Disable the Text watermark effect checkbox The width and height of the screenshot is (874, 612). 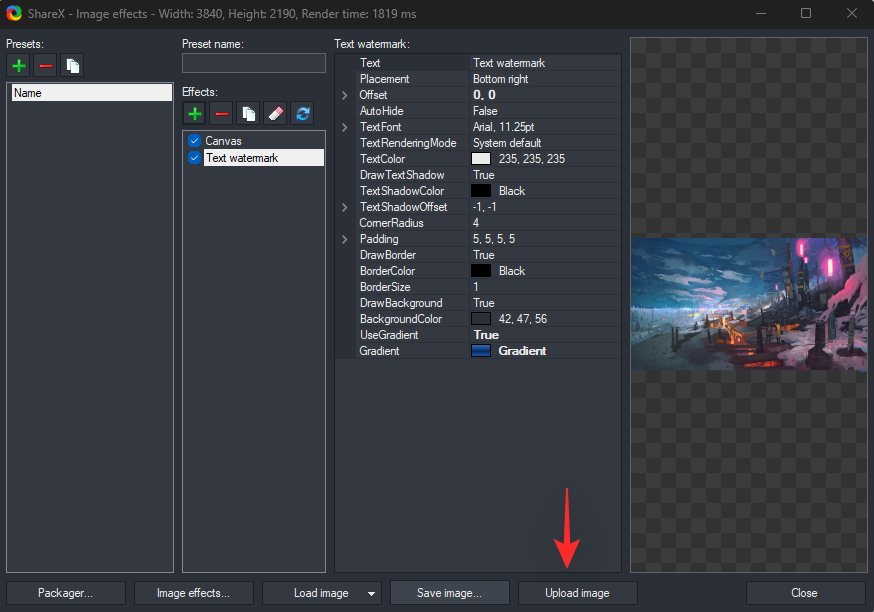tap(194, 157)
